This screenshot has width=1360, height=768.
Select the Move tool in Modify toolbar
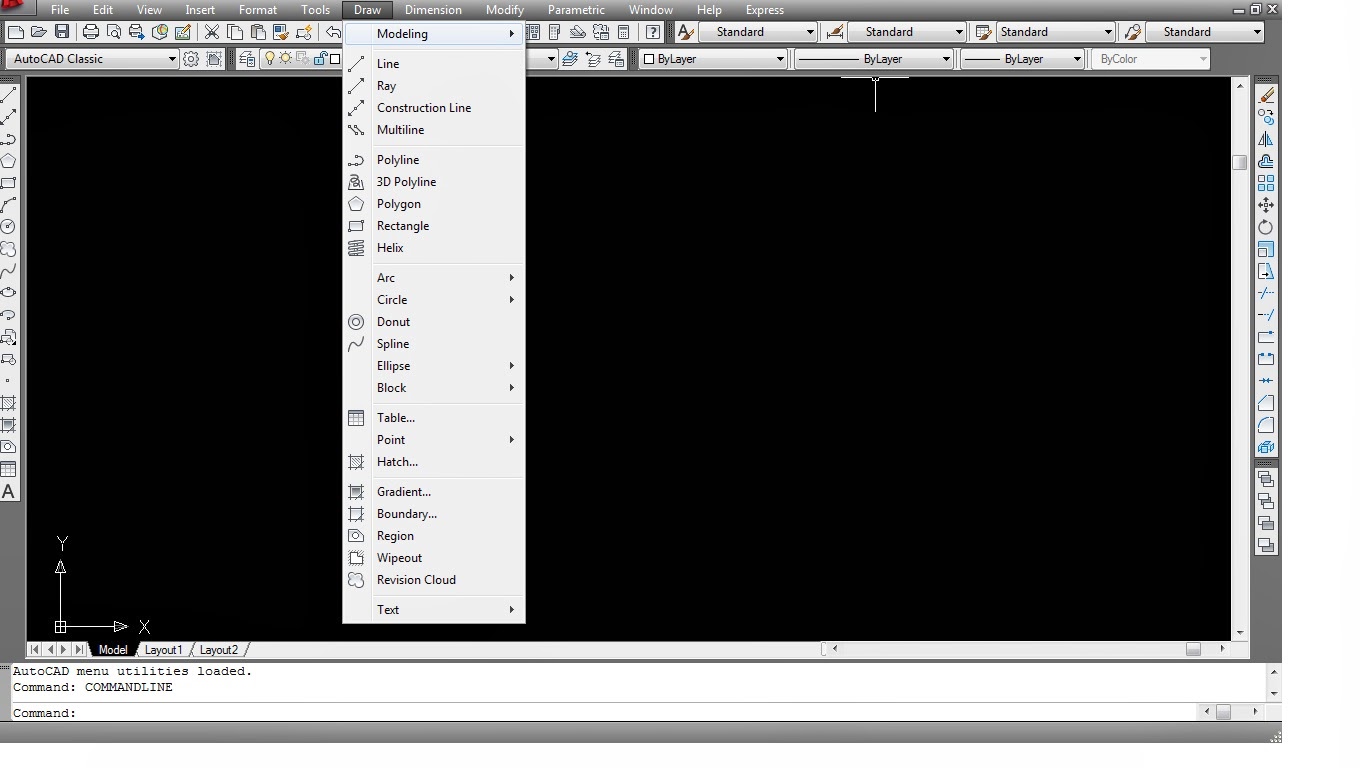1266,205
